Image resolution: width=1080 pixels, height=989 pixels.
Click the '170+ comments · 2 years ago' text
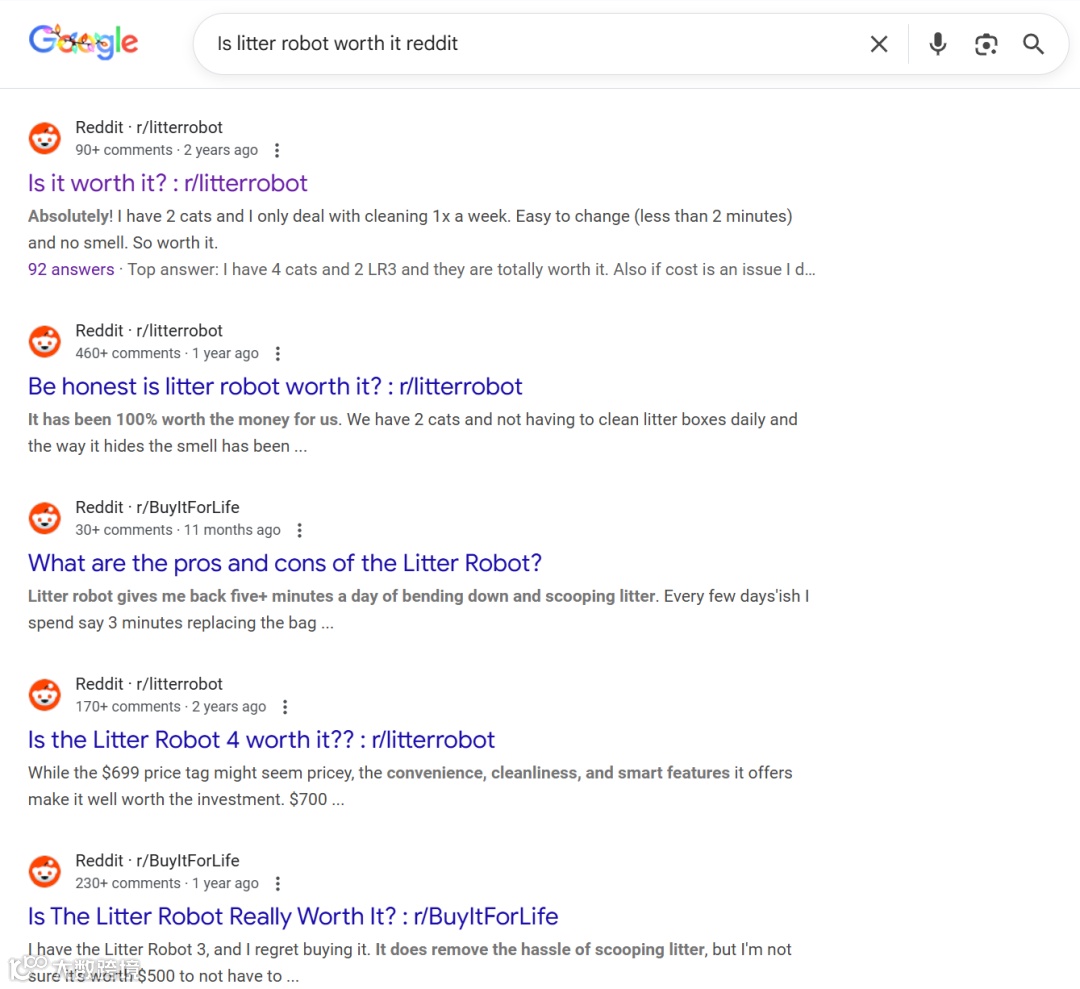[171, 707]
